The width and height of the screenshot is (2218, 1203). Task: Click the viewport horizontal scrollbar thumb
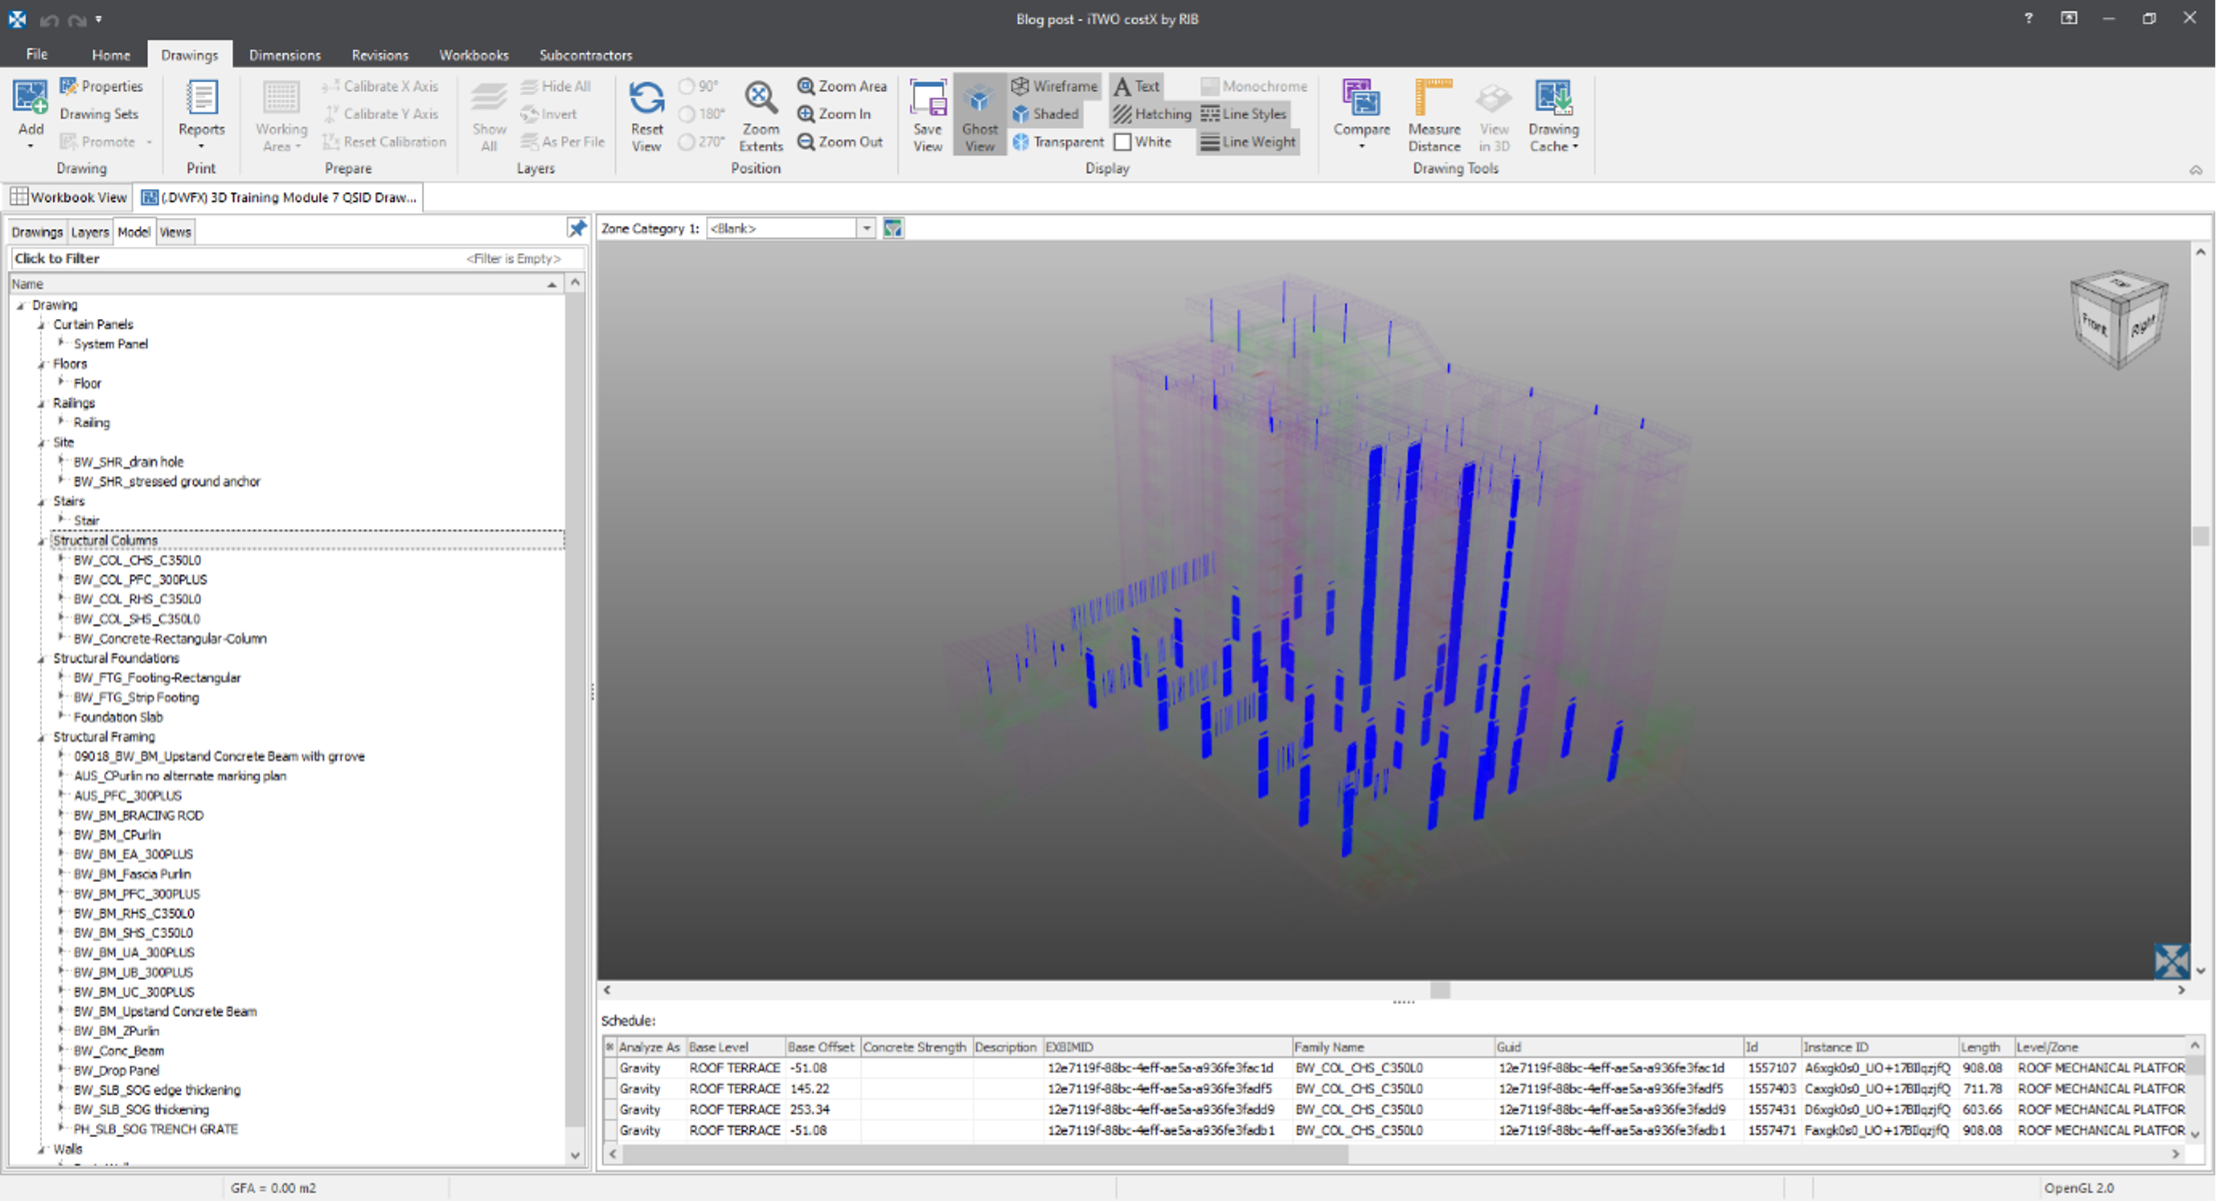click(x=1439, y=990)
